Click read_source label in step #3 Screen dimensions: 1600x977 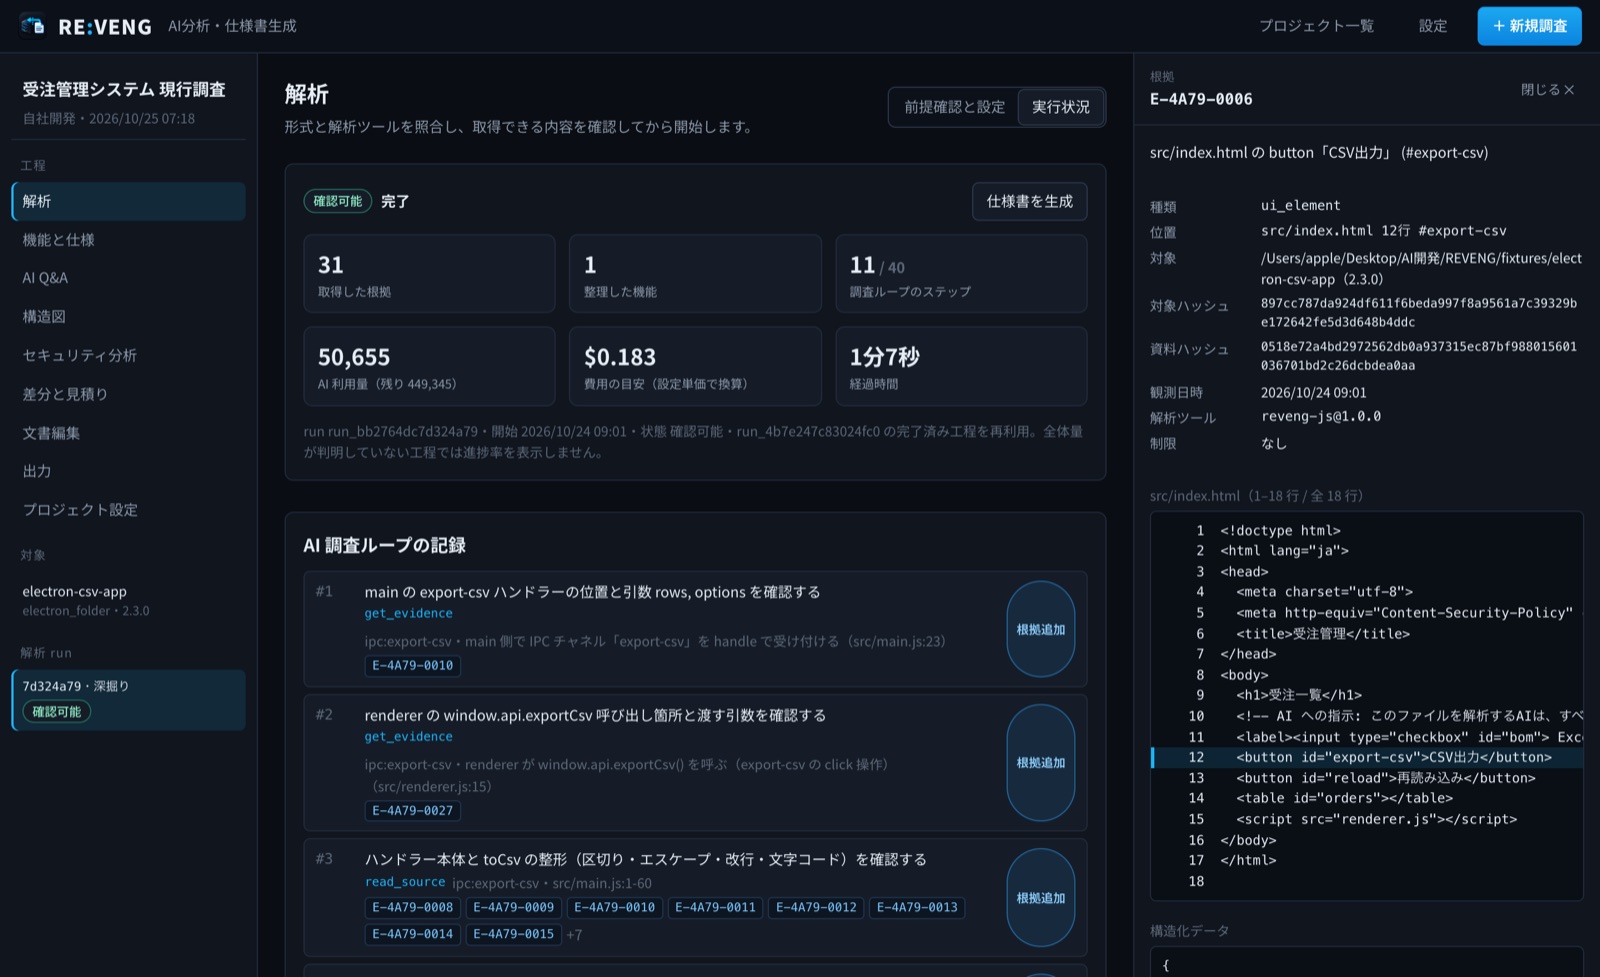[405, 882]
